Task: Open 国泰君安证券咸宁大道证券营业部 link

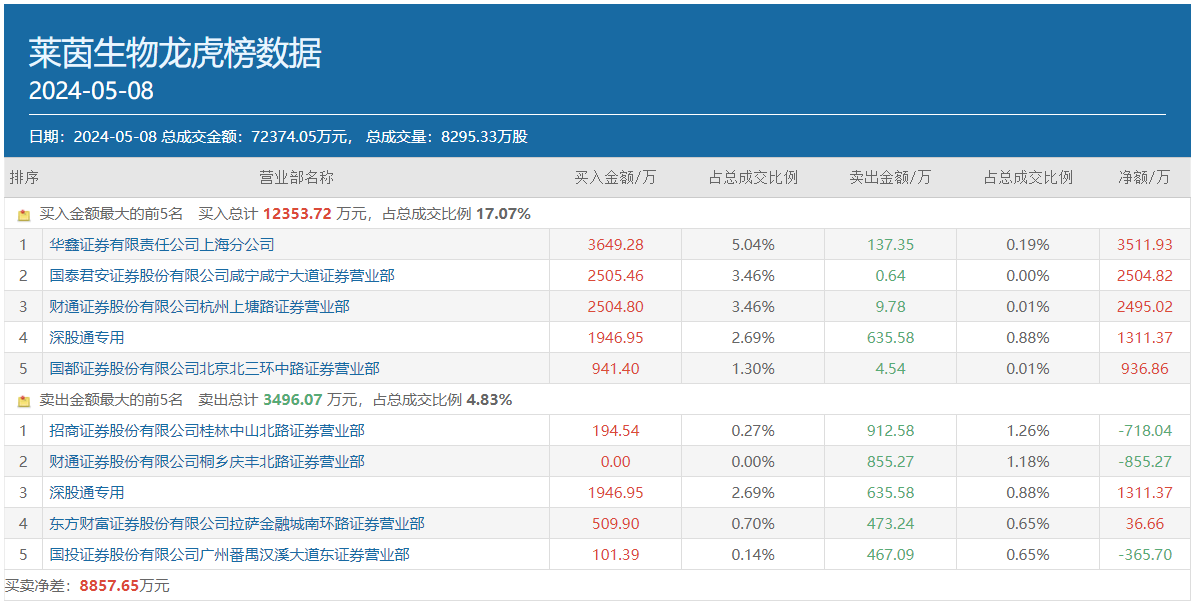Action: (222, 276)
